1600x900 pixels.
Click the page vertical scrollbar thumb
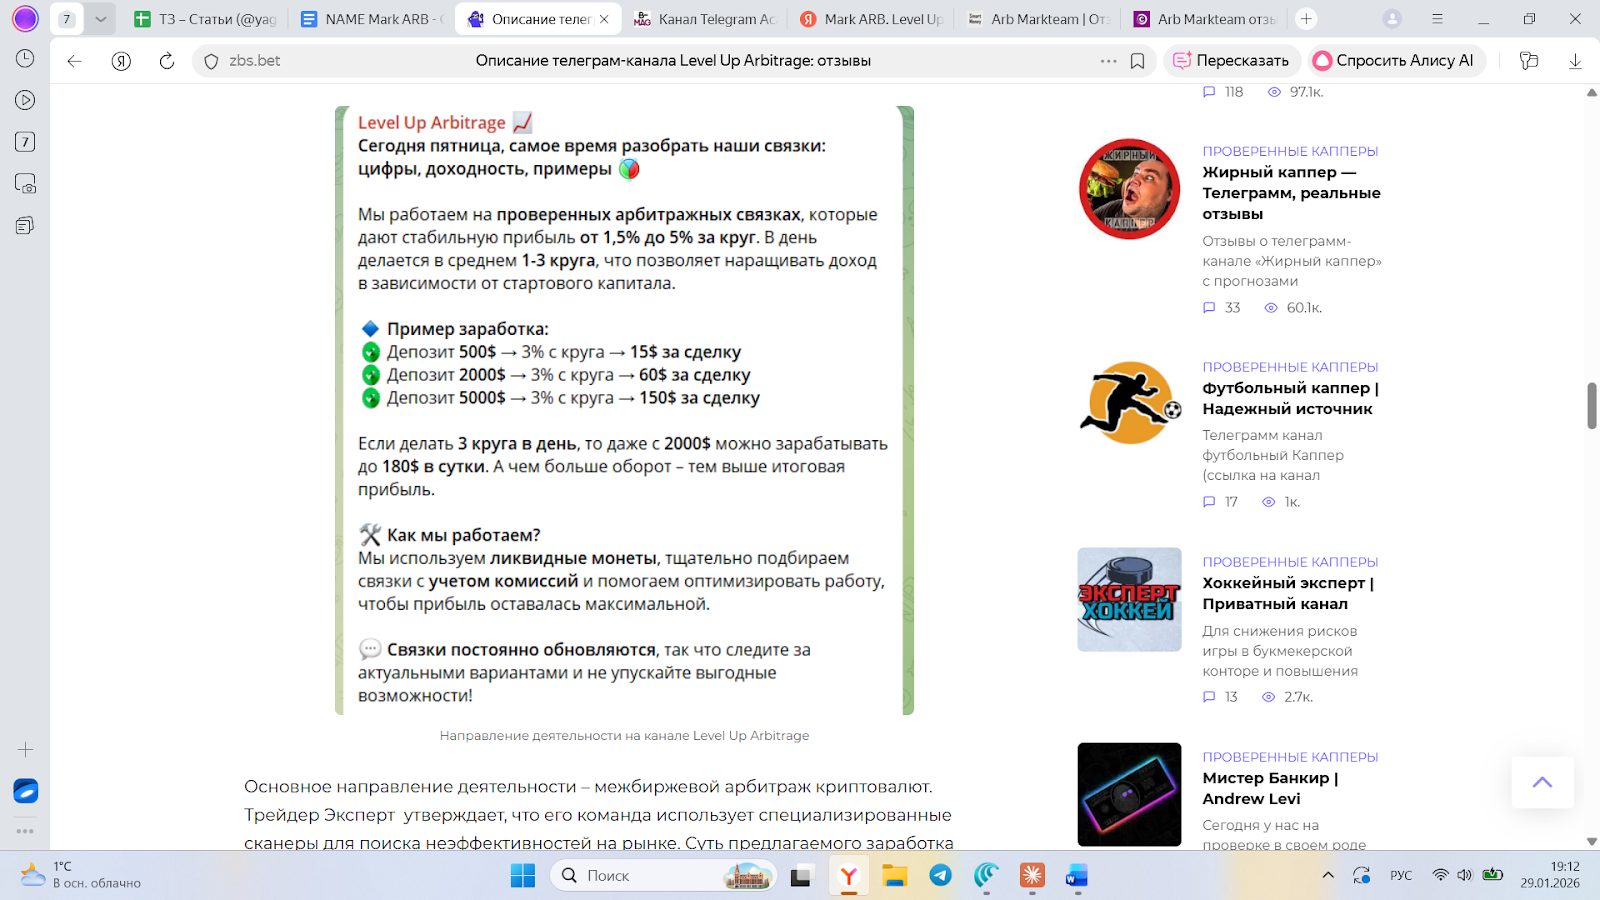coord(1591,405)
